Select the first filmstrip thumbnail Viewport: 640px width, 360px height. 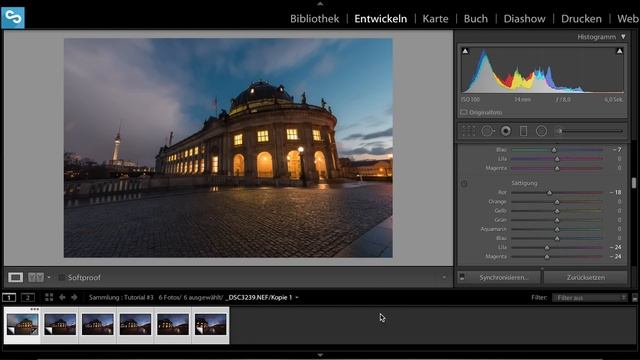coord(22,325)
